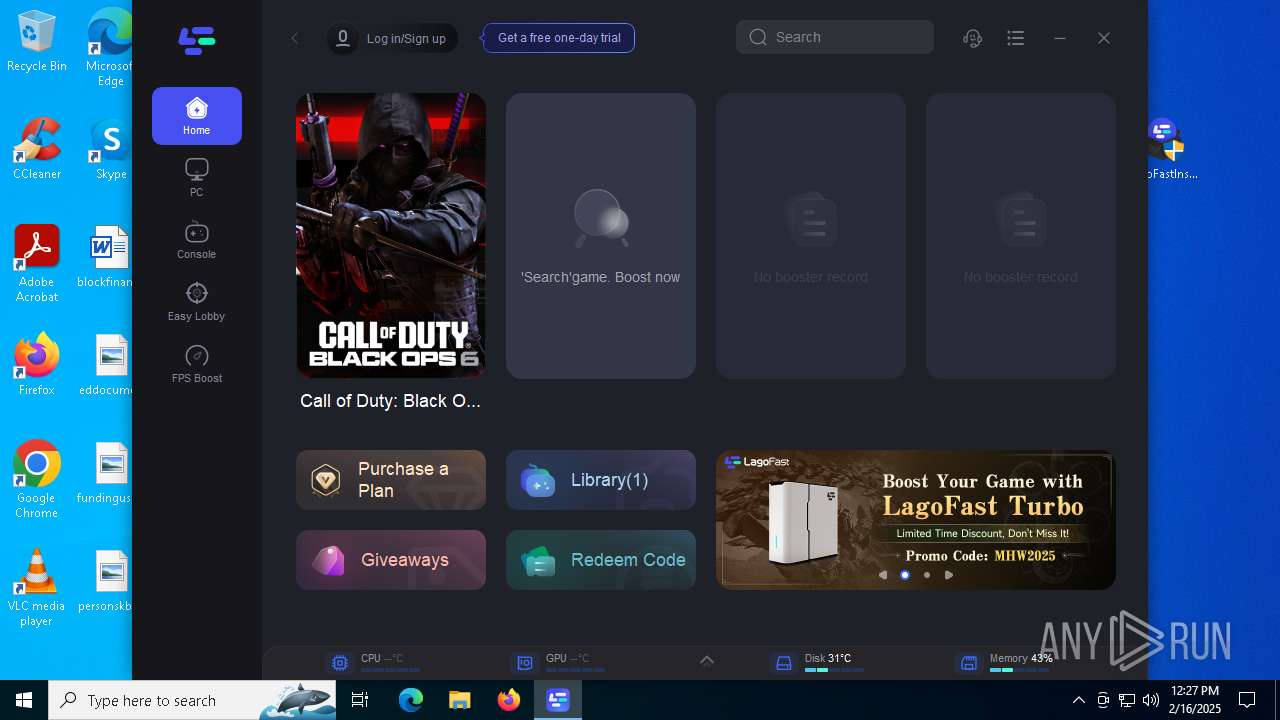Open Library(1) button
The image size is (1280, 720).
[601, 480]
